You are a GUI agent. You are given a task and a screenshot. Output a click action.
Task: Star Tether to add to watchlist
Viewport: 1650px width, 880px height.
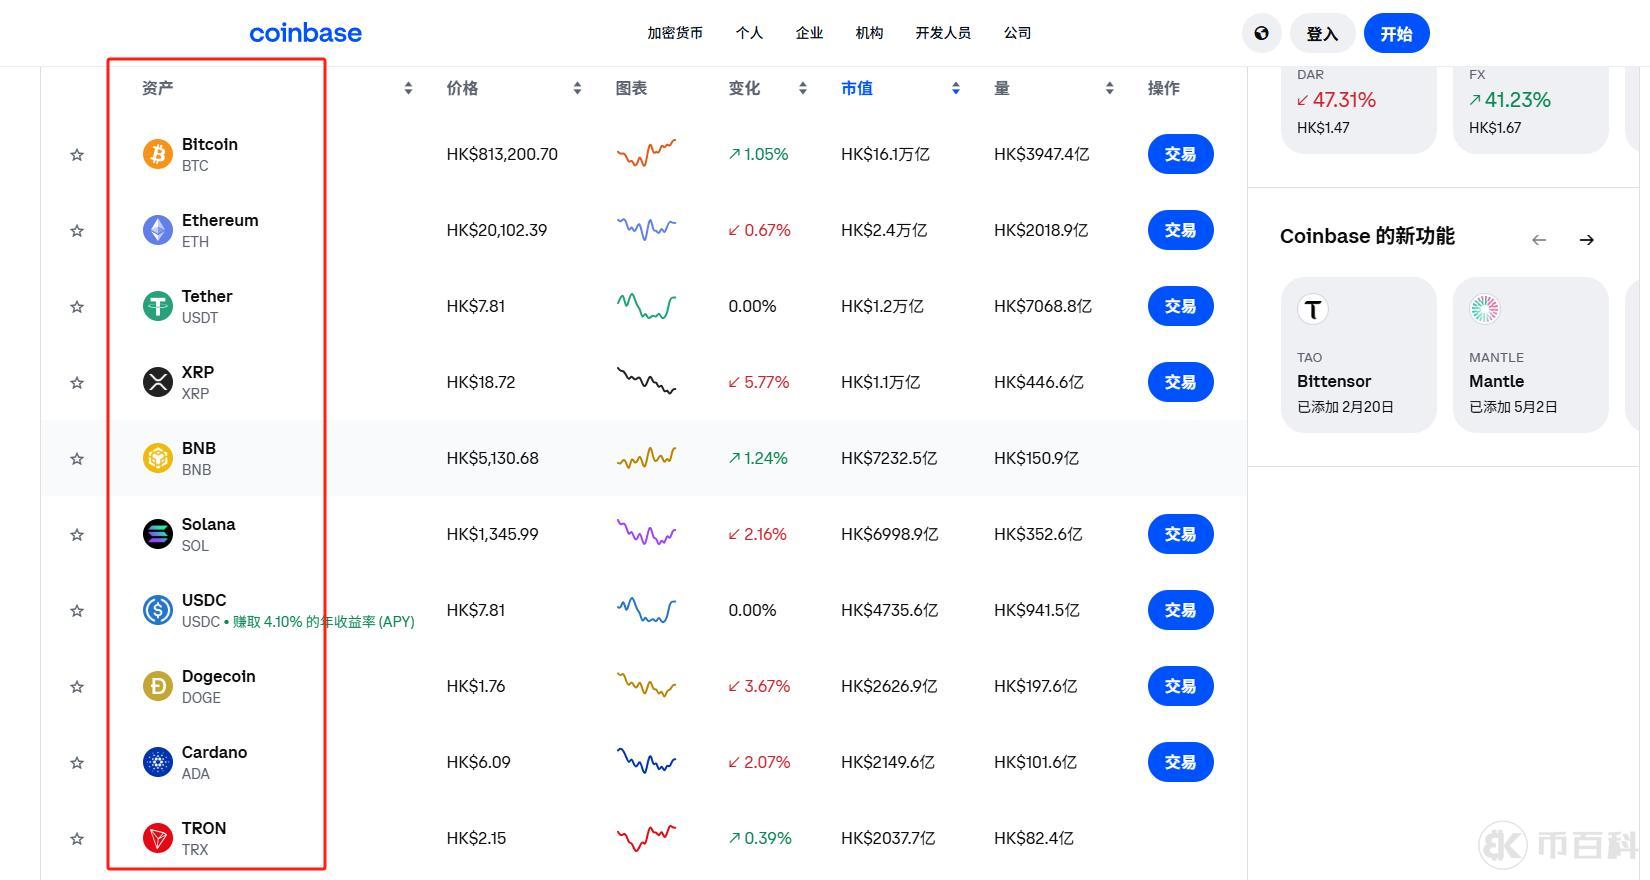click(77, 306)
